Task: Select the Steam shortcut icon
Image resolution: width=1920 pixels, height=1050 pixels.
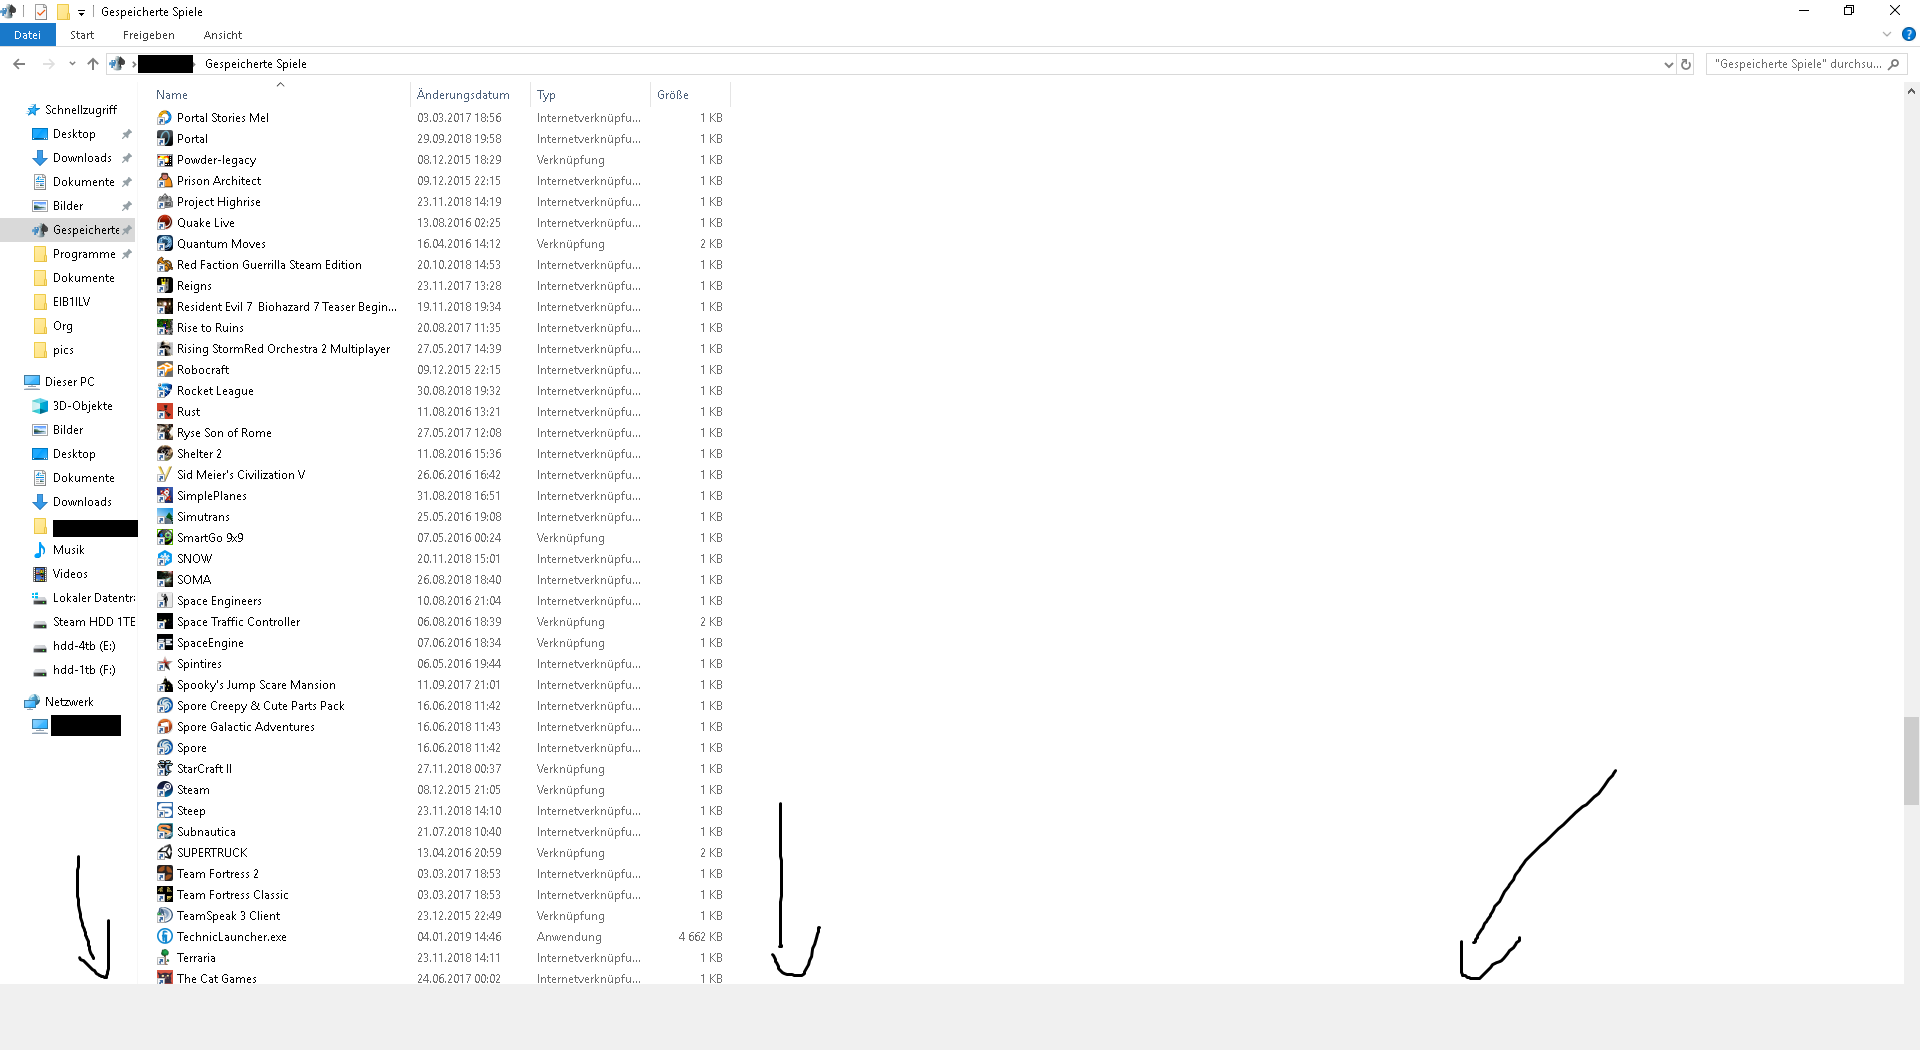Action: [x=165, y=790]
